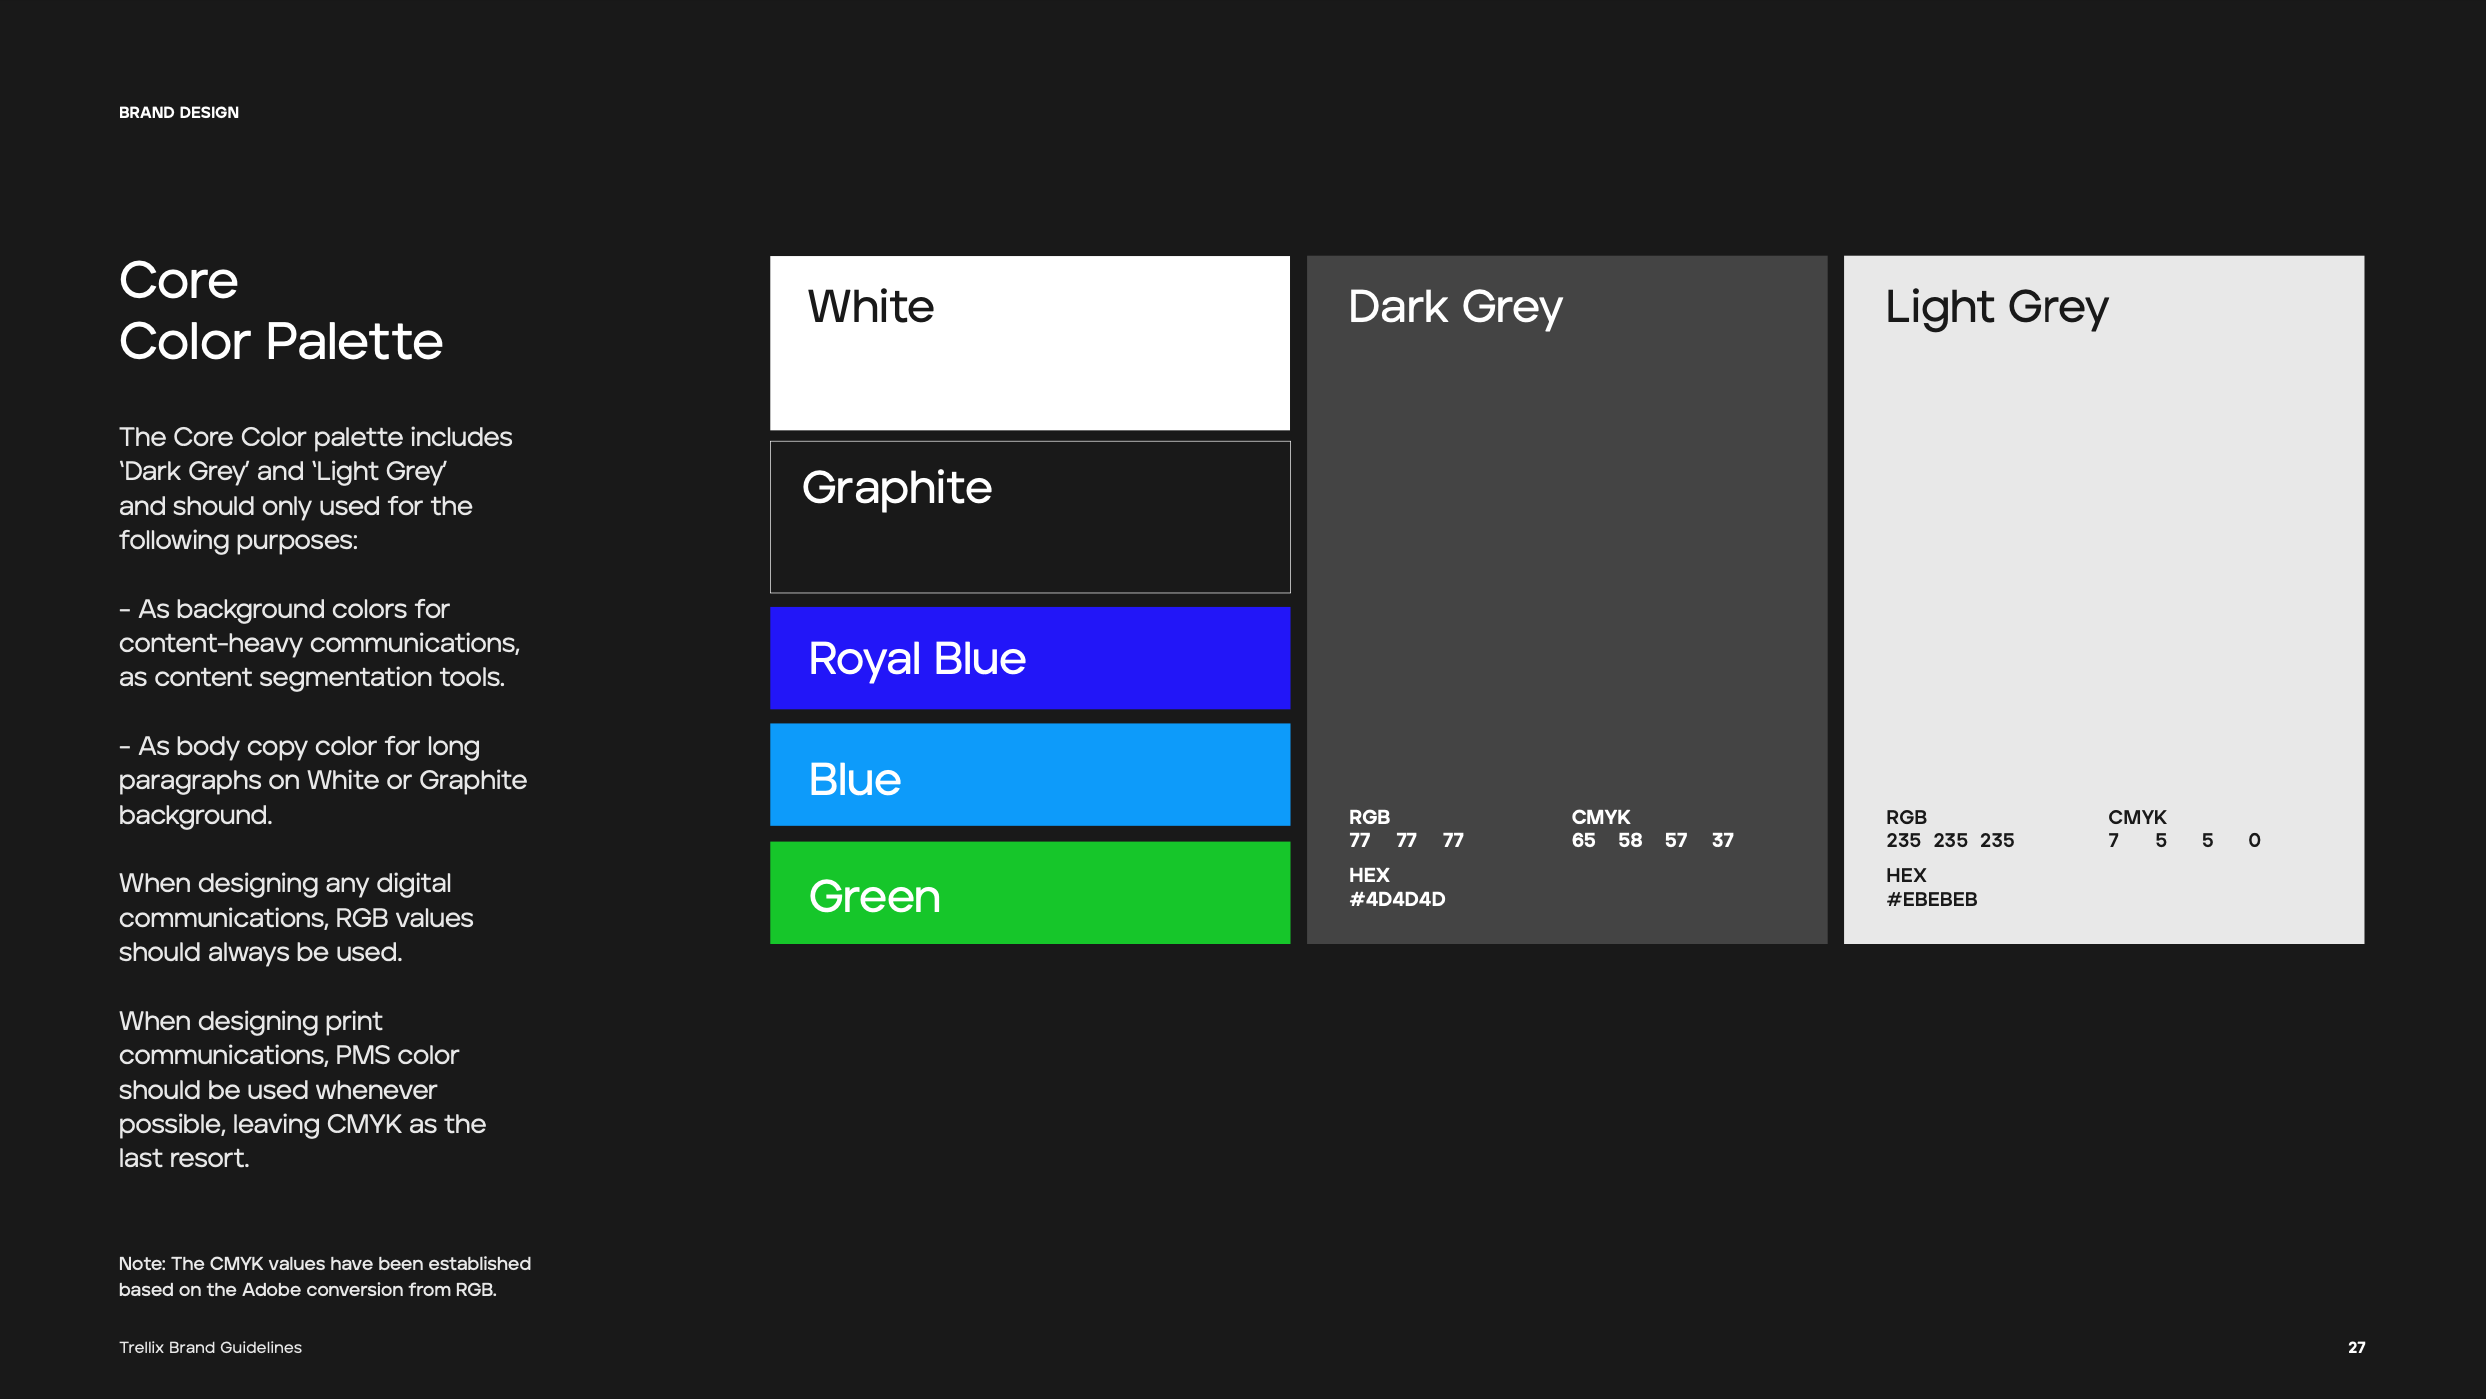Screen dimensions: 2486x1399
Task: Click the Core Color Palette heading
Action: [280, 311]
